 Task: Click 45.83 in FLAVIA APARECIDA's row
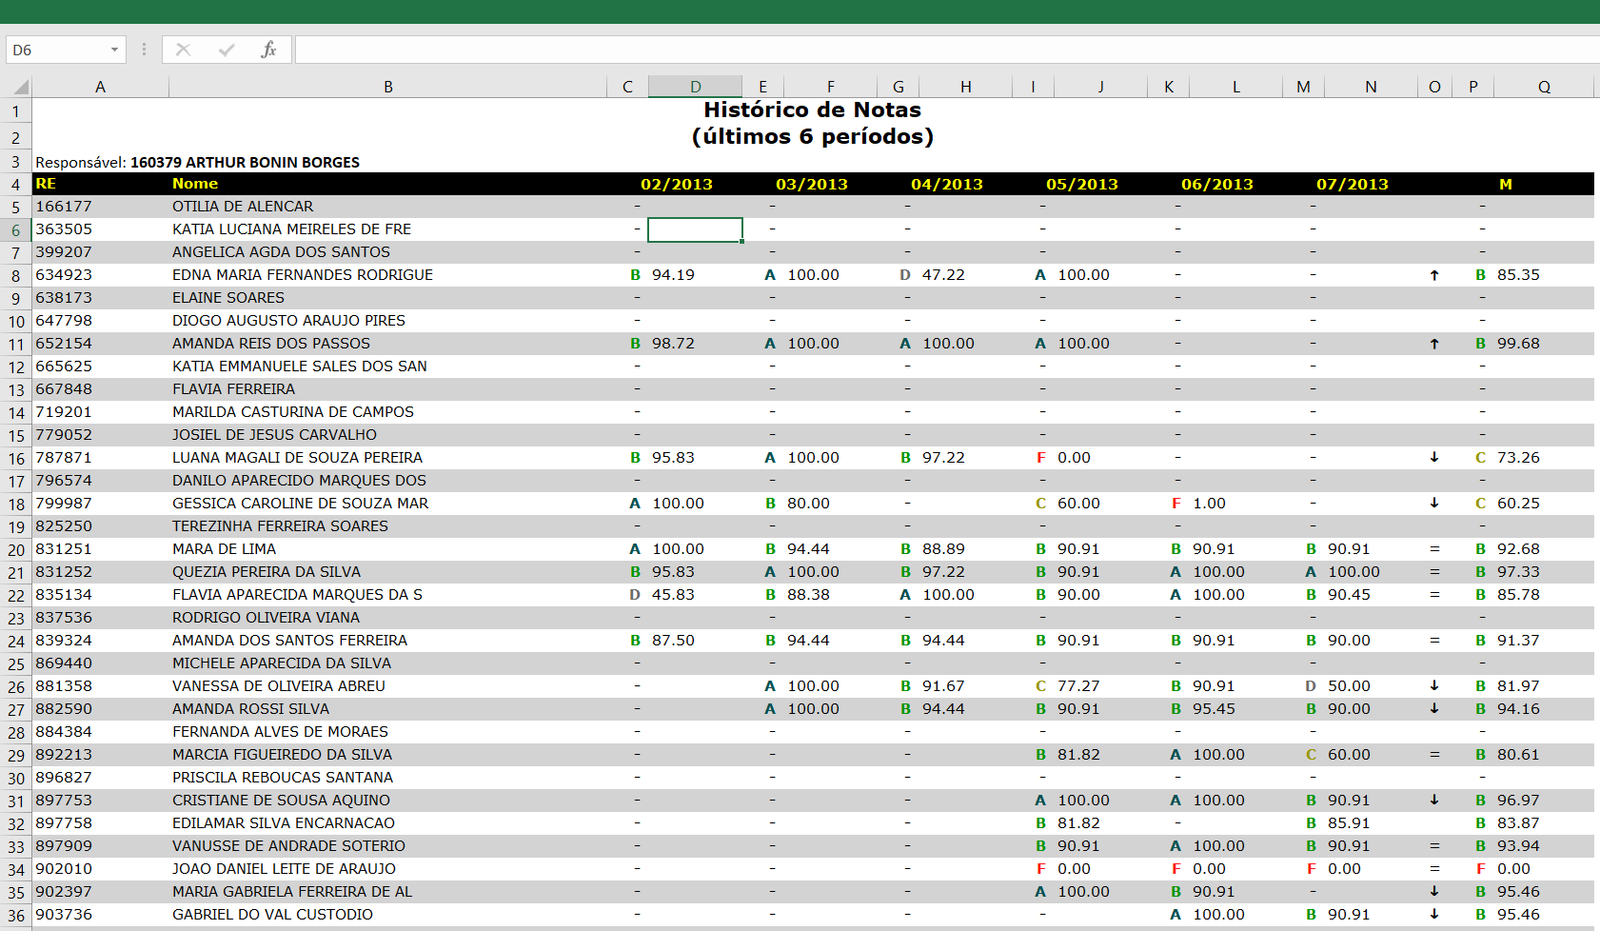point(673,594)
